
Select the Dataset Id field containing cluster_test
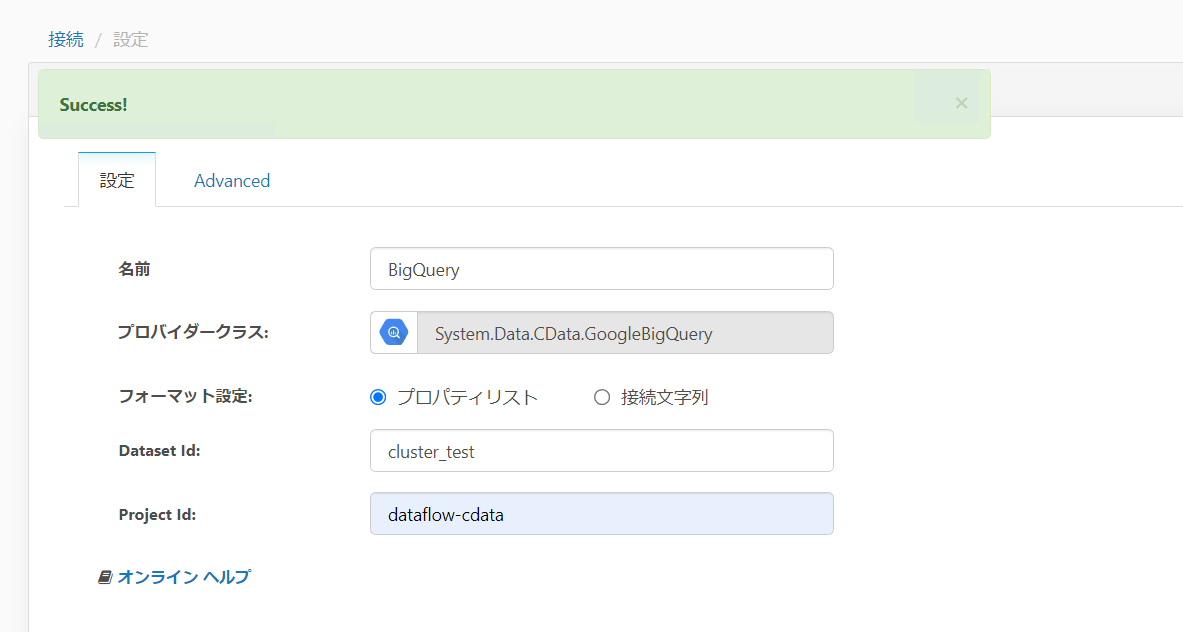[601, 450]
